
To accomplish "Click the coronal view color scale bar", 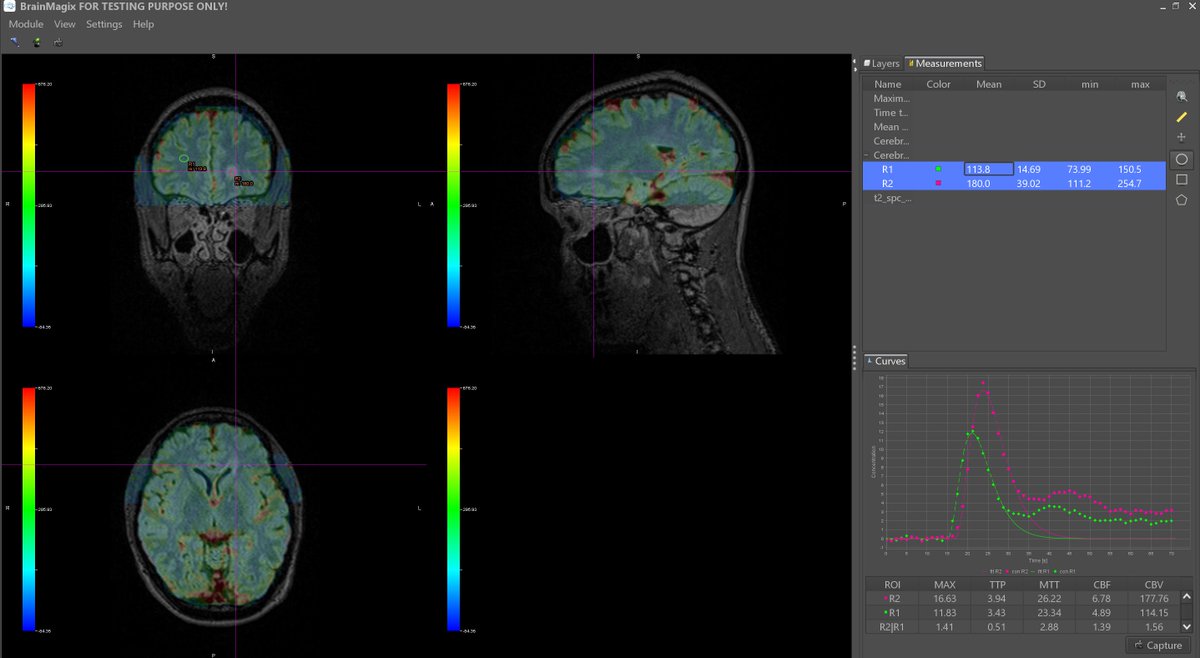I will (x=28, y=205).
